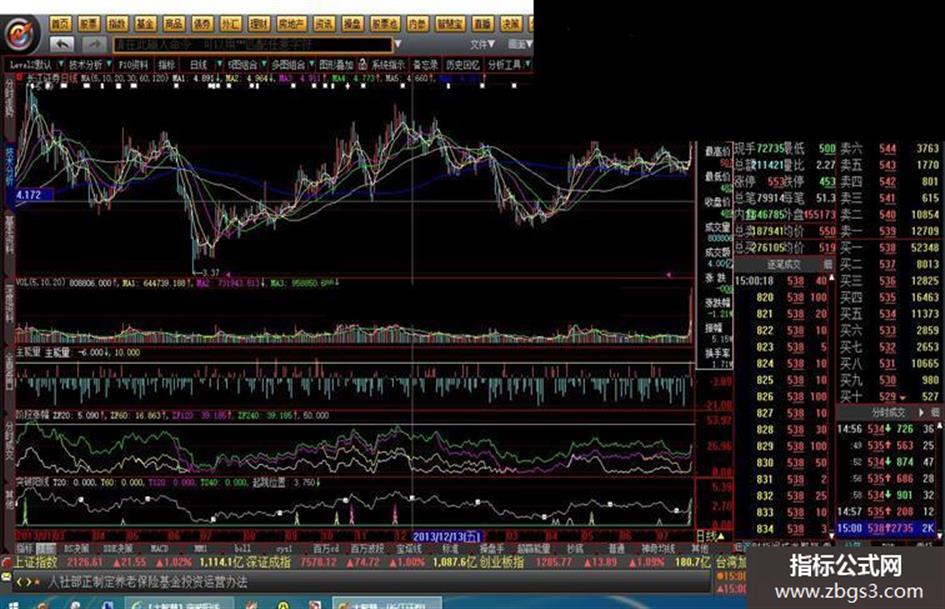Click the arrow beside 分时成交 header
This screenshot has height=609, width=945.
pyautogui.click(x=921, y=412)
